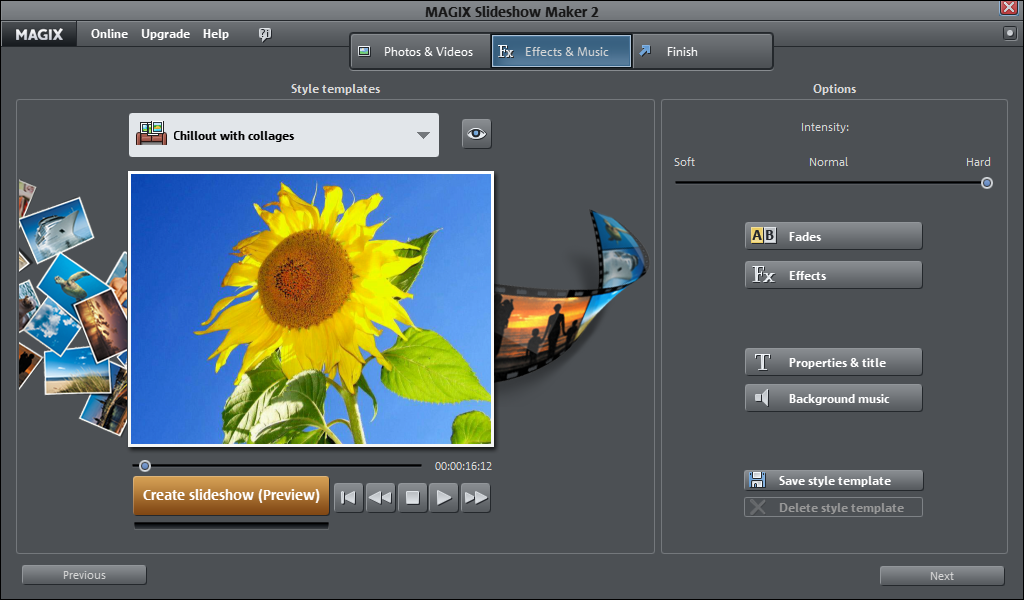Open Background music settings
Image resolution: width=1024 pixels, height=600 pixels.
point(833,398)
